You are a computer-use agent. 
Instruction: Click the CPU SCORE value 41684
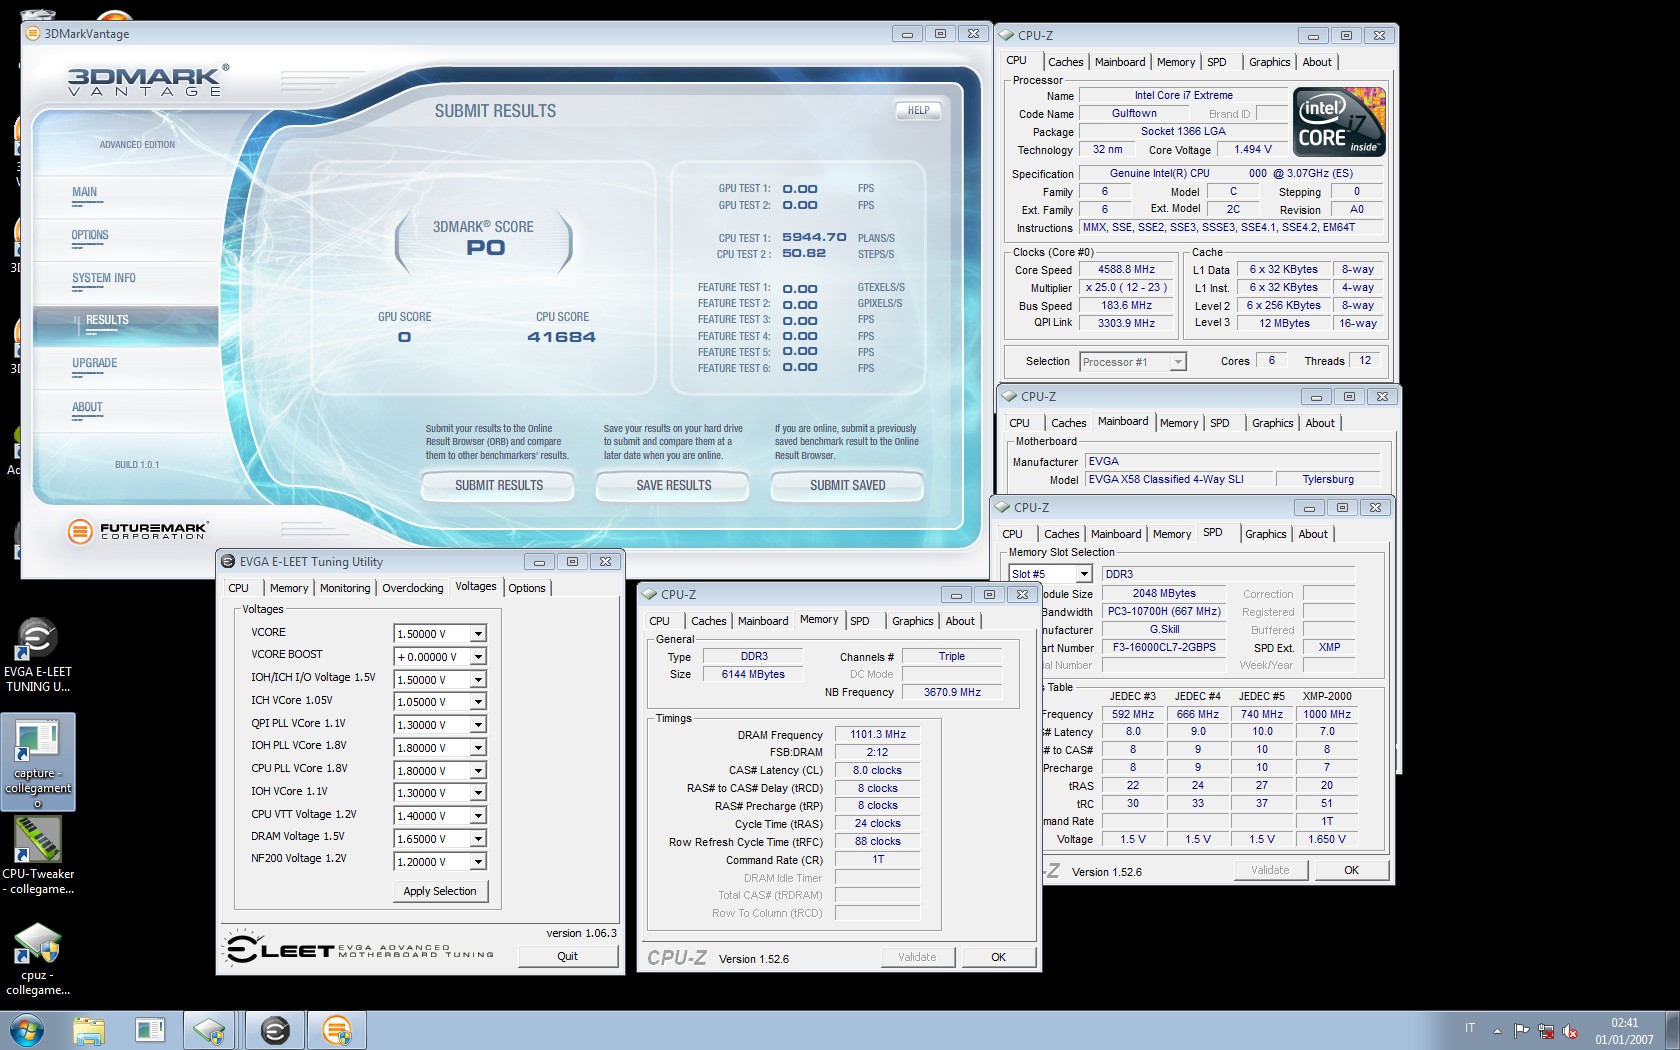(x=561, y=337)
